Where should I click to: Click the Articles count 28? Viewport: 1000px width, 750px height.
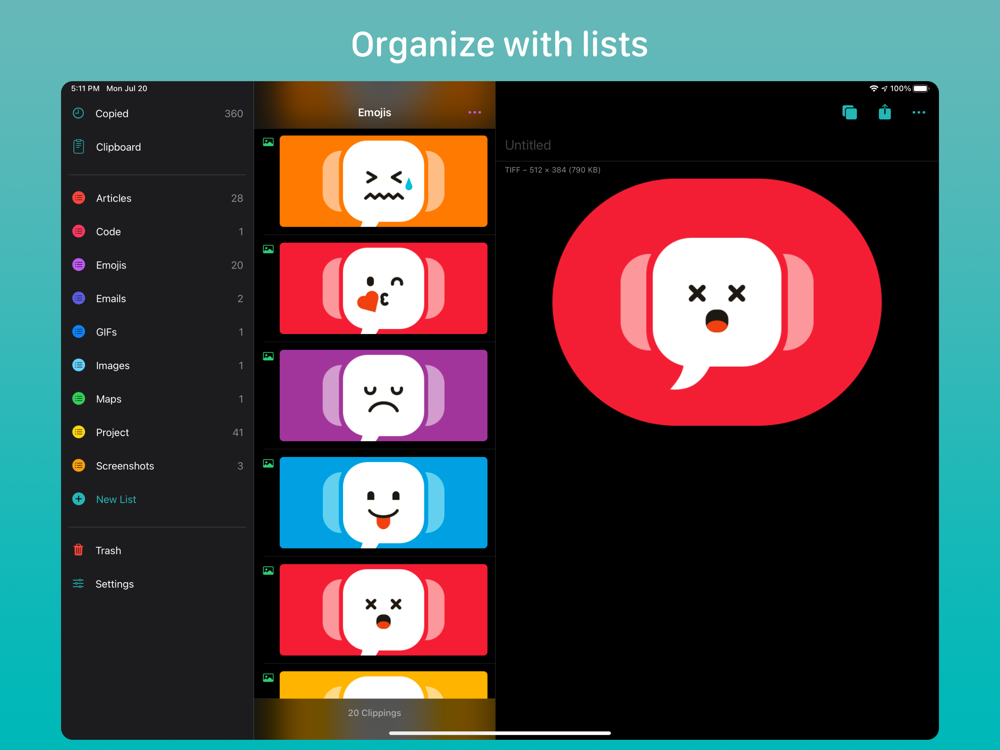pyautogui.click(x=237, y=198)
